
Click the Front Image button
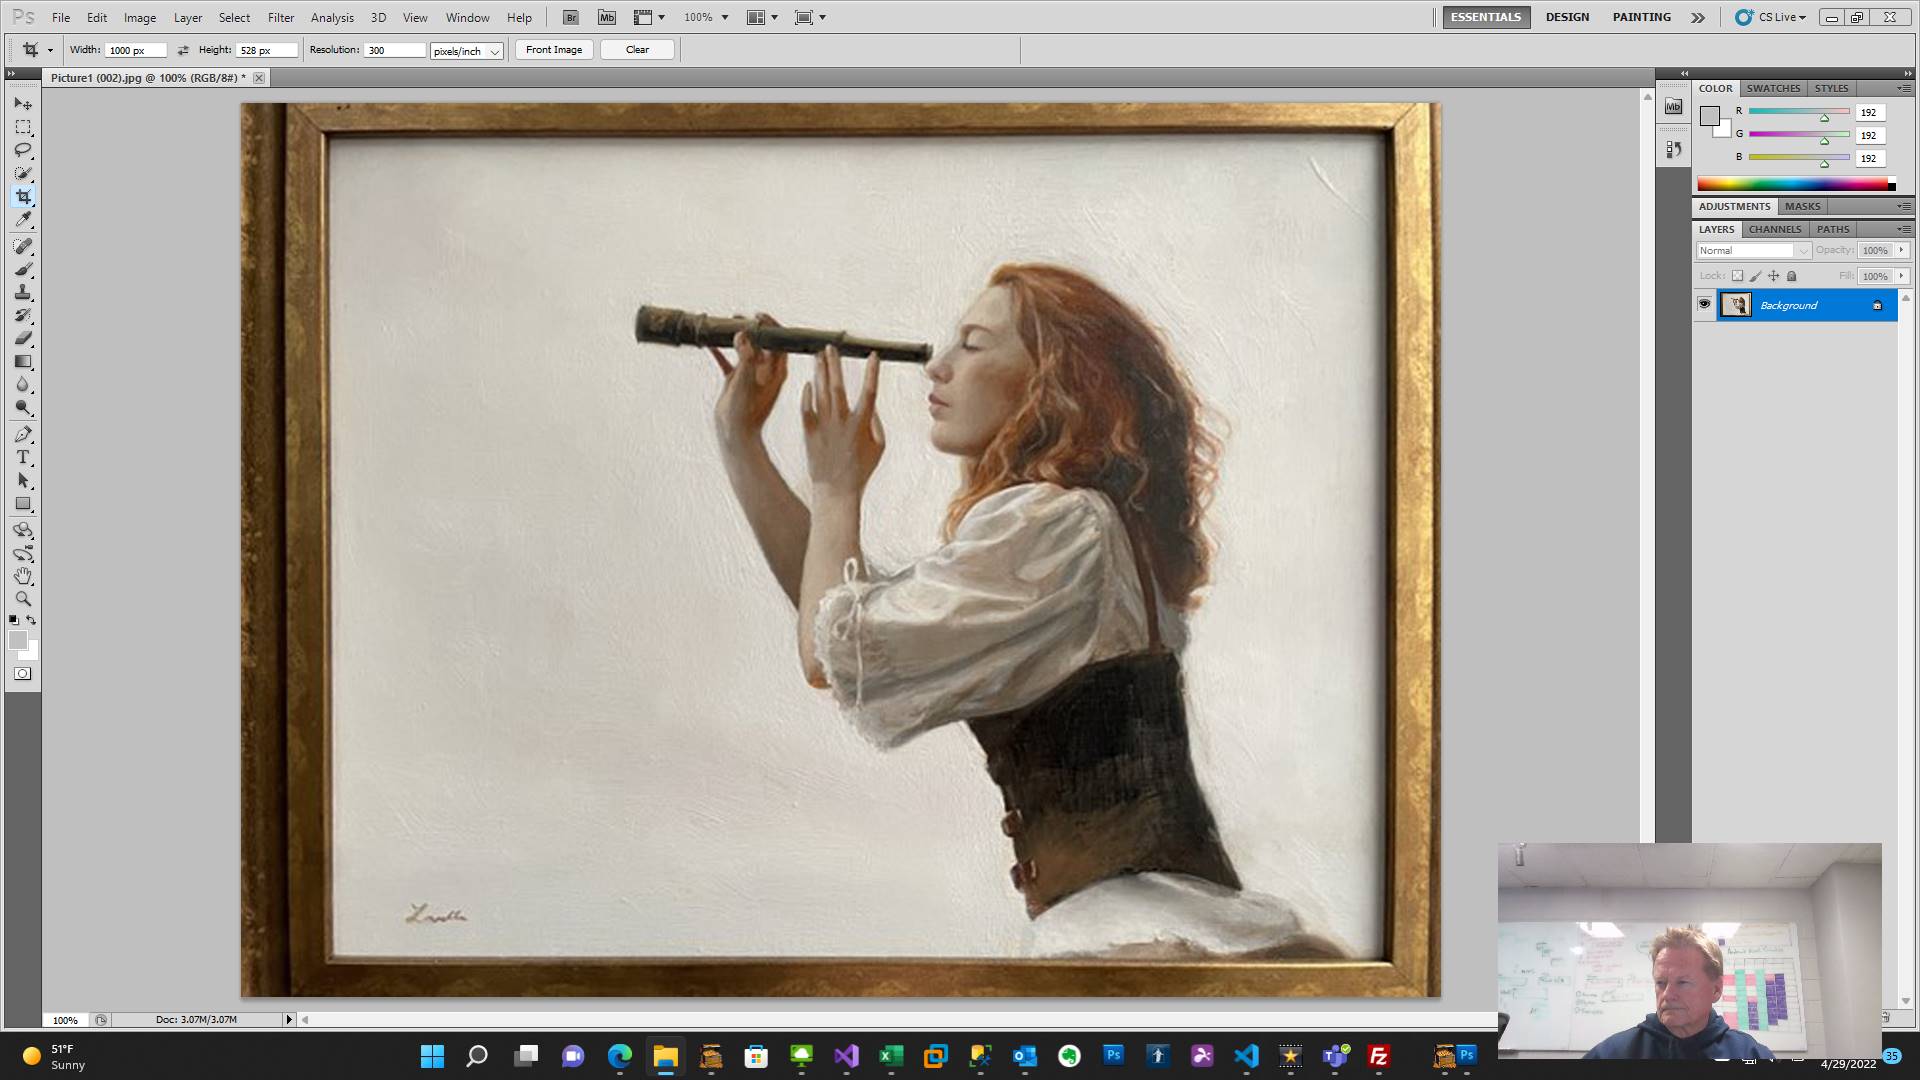553,49
